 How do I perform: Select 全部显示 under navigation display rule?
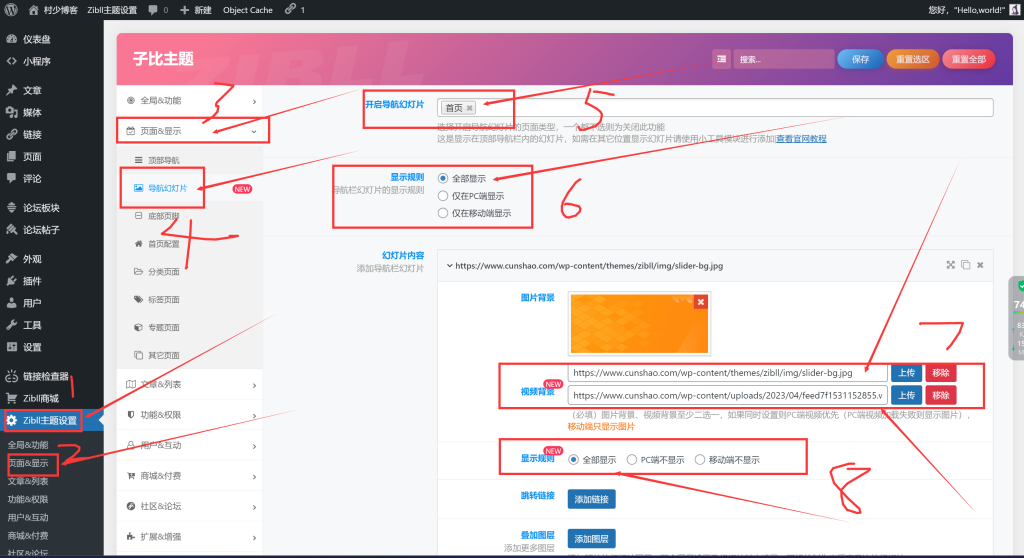(443, 178)
